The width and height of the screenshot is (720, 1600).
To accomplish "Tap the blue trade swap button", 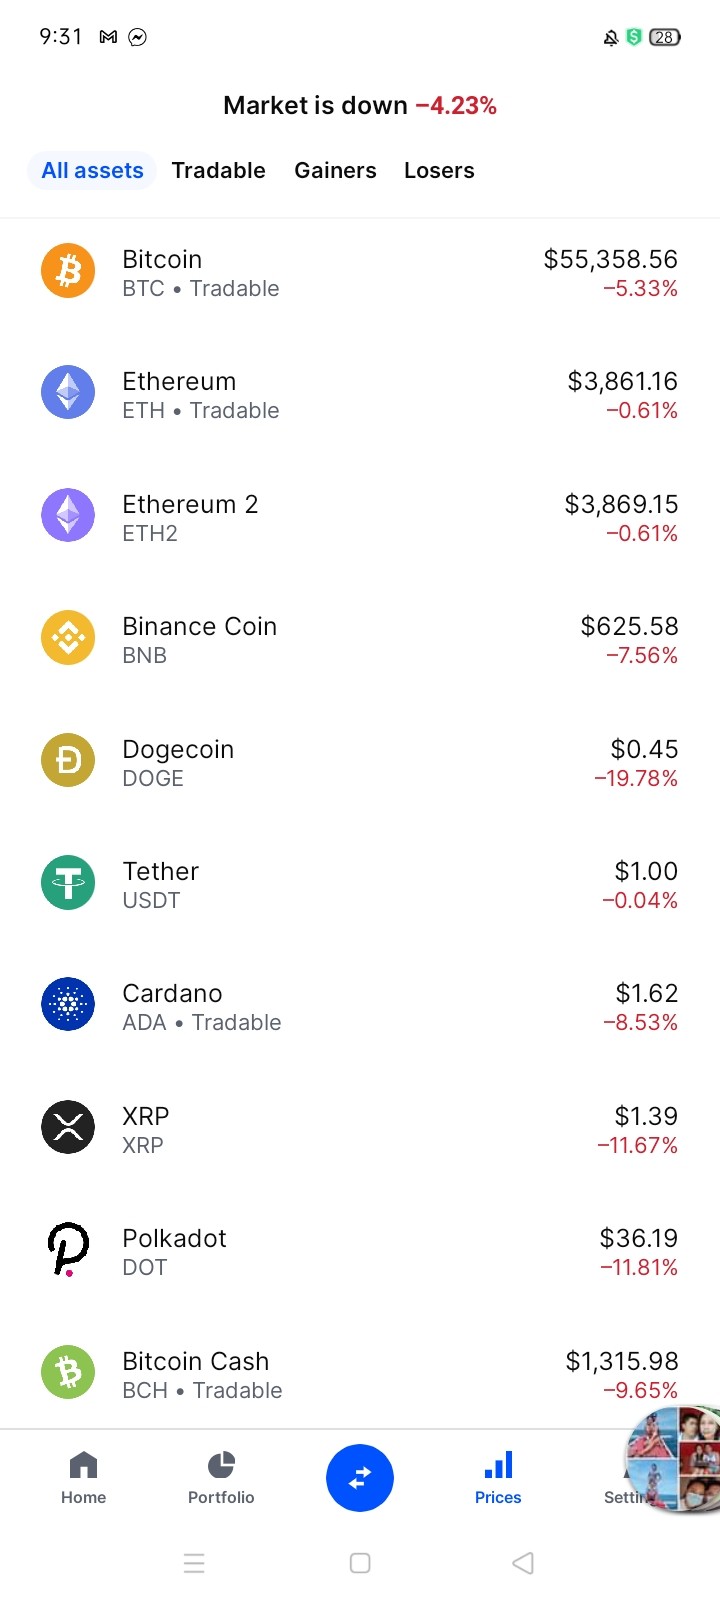I will click(360, 1478).
